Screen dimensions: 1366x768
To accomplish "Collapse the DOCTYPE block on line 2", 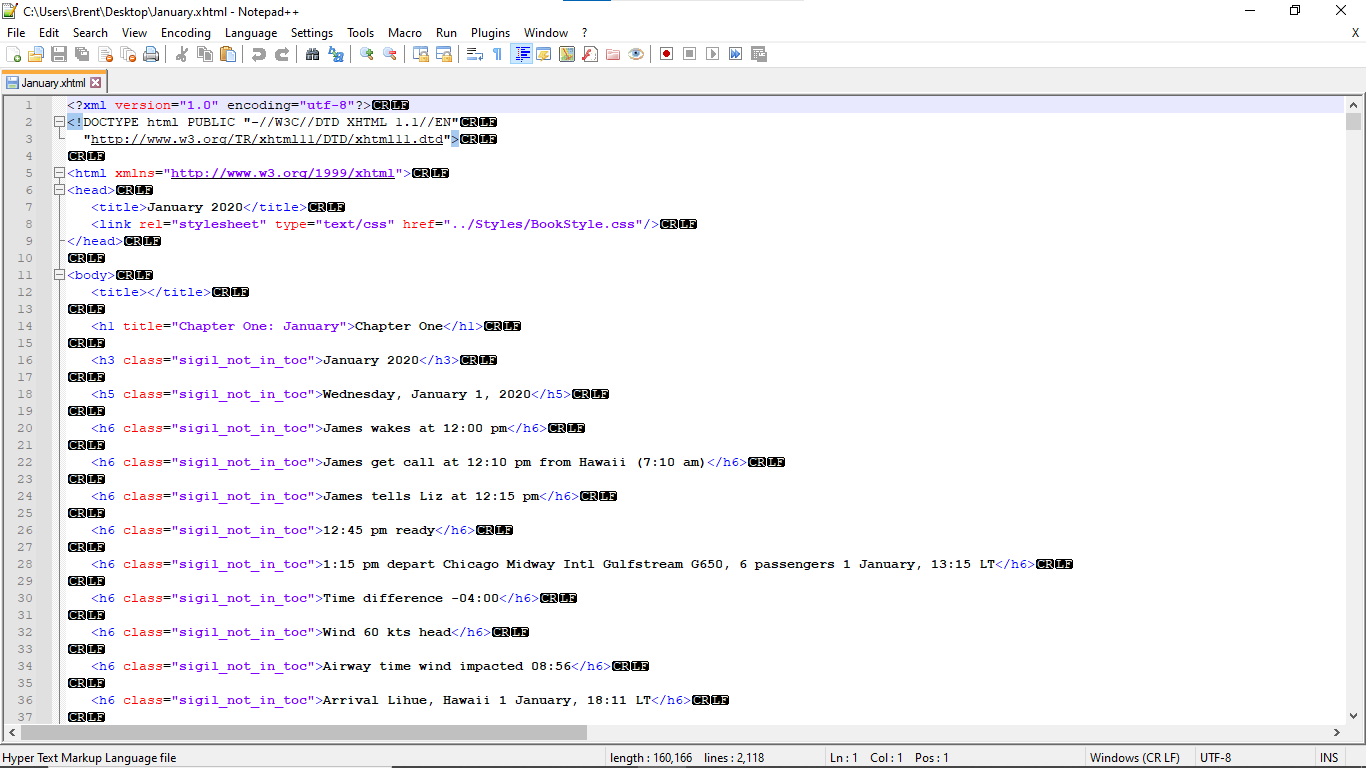I will coord(59,122).
